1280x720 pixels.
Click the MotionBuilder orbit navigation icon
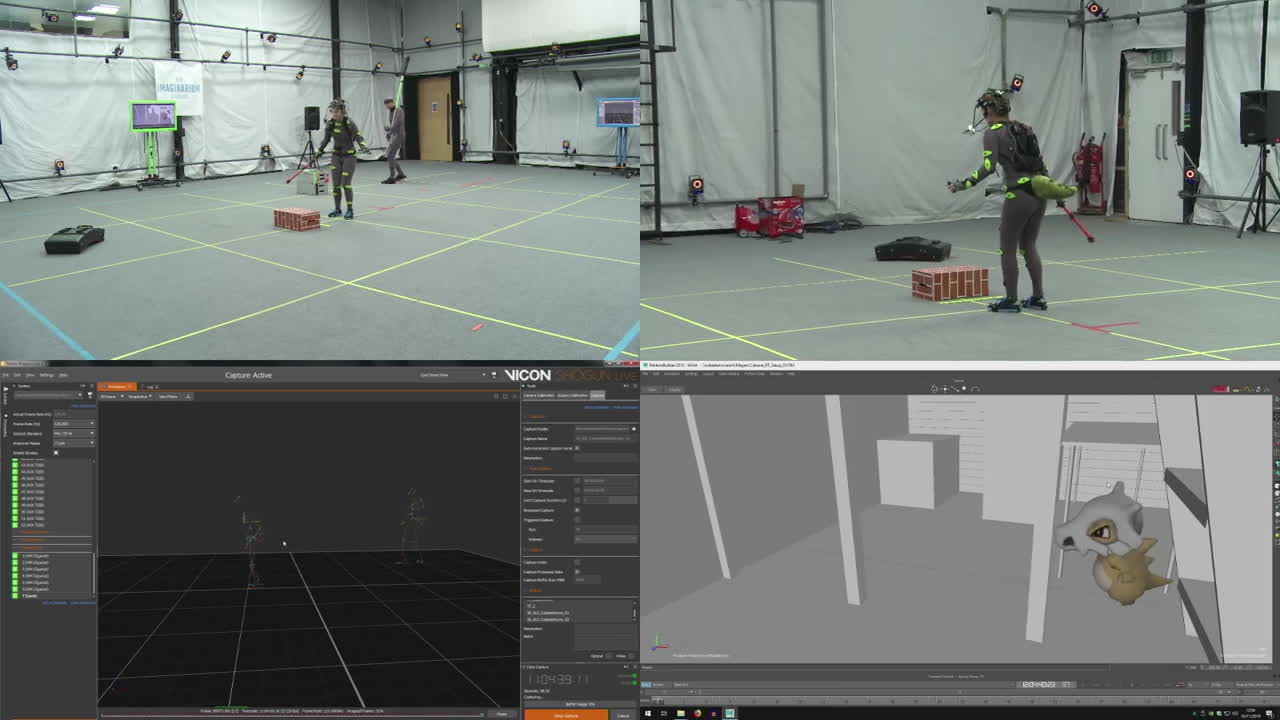tap(934, 388)
